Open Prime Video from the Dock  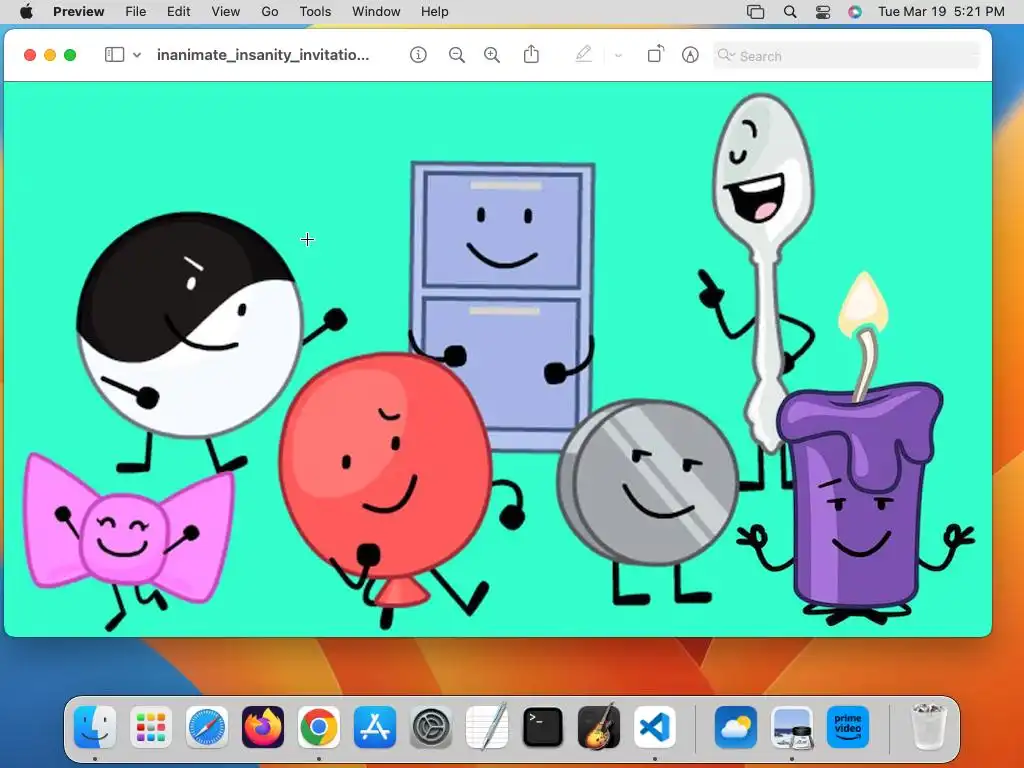pos(848,727)
